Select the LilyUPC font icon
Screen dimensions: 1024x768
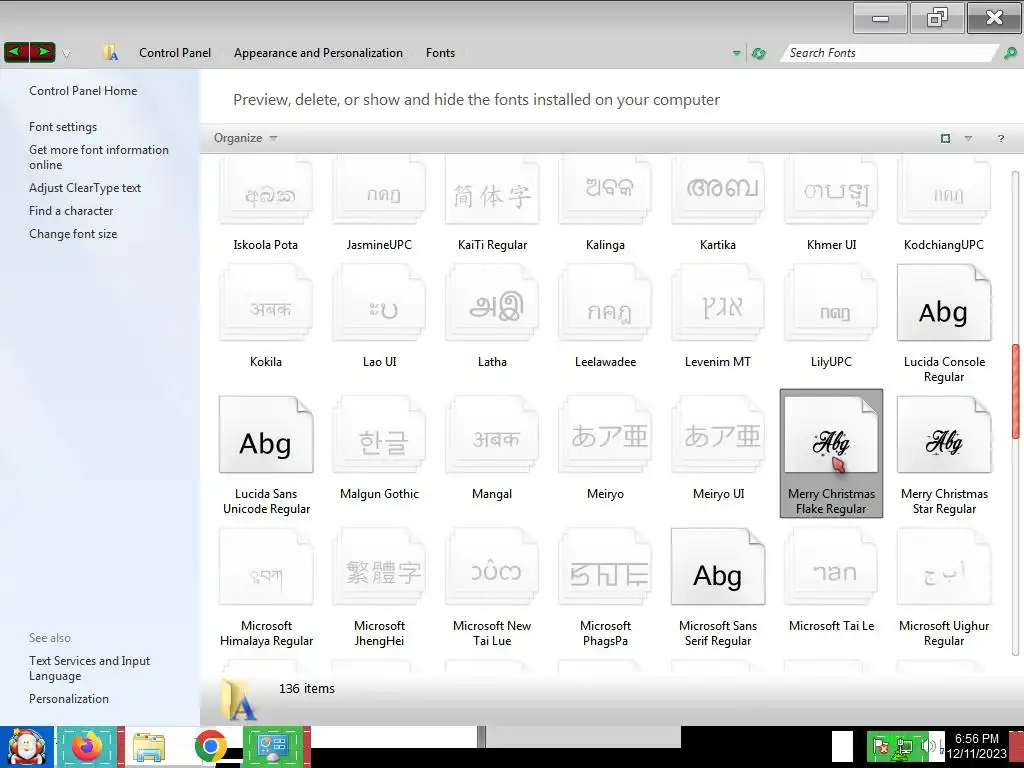(x=831, y=303)
